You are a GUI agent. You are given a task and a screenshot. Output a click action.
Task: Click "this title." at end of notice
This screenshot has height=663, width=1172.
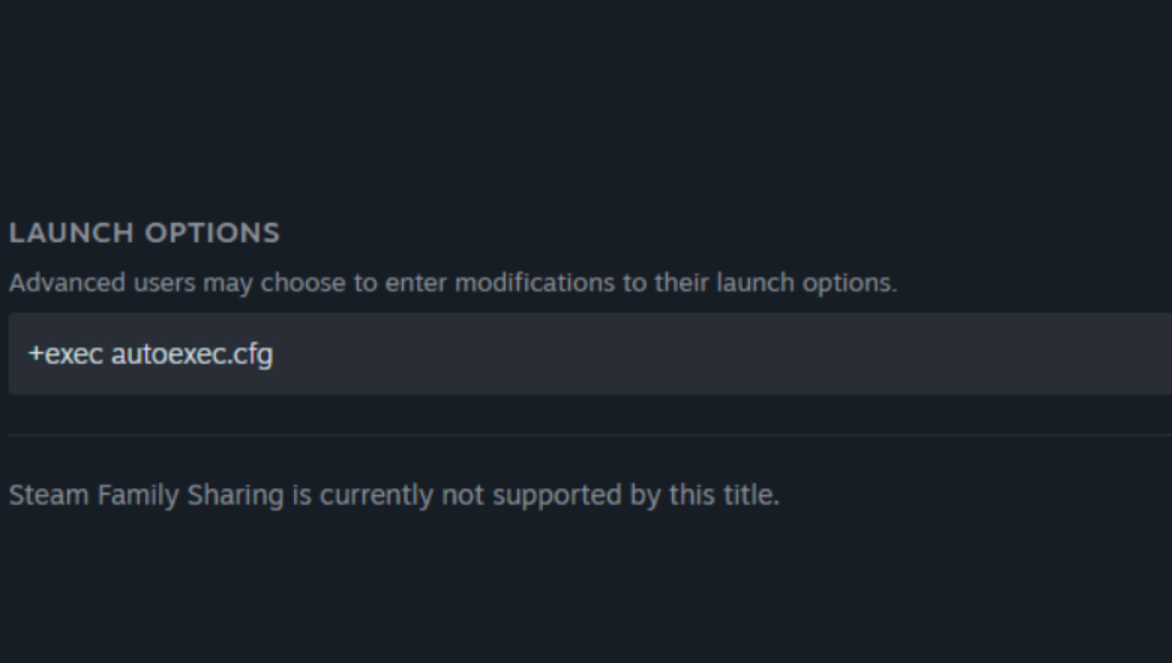[x=724, y=495]
